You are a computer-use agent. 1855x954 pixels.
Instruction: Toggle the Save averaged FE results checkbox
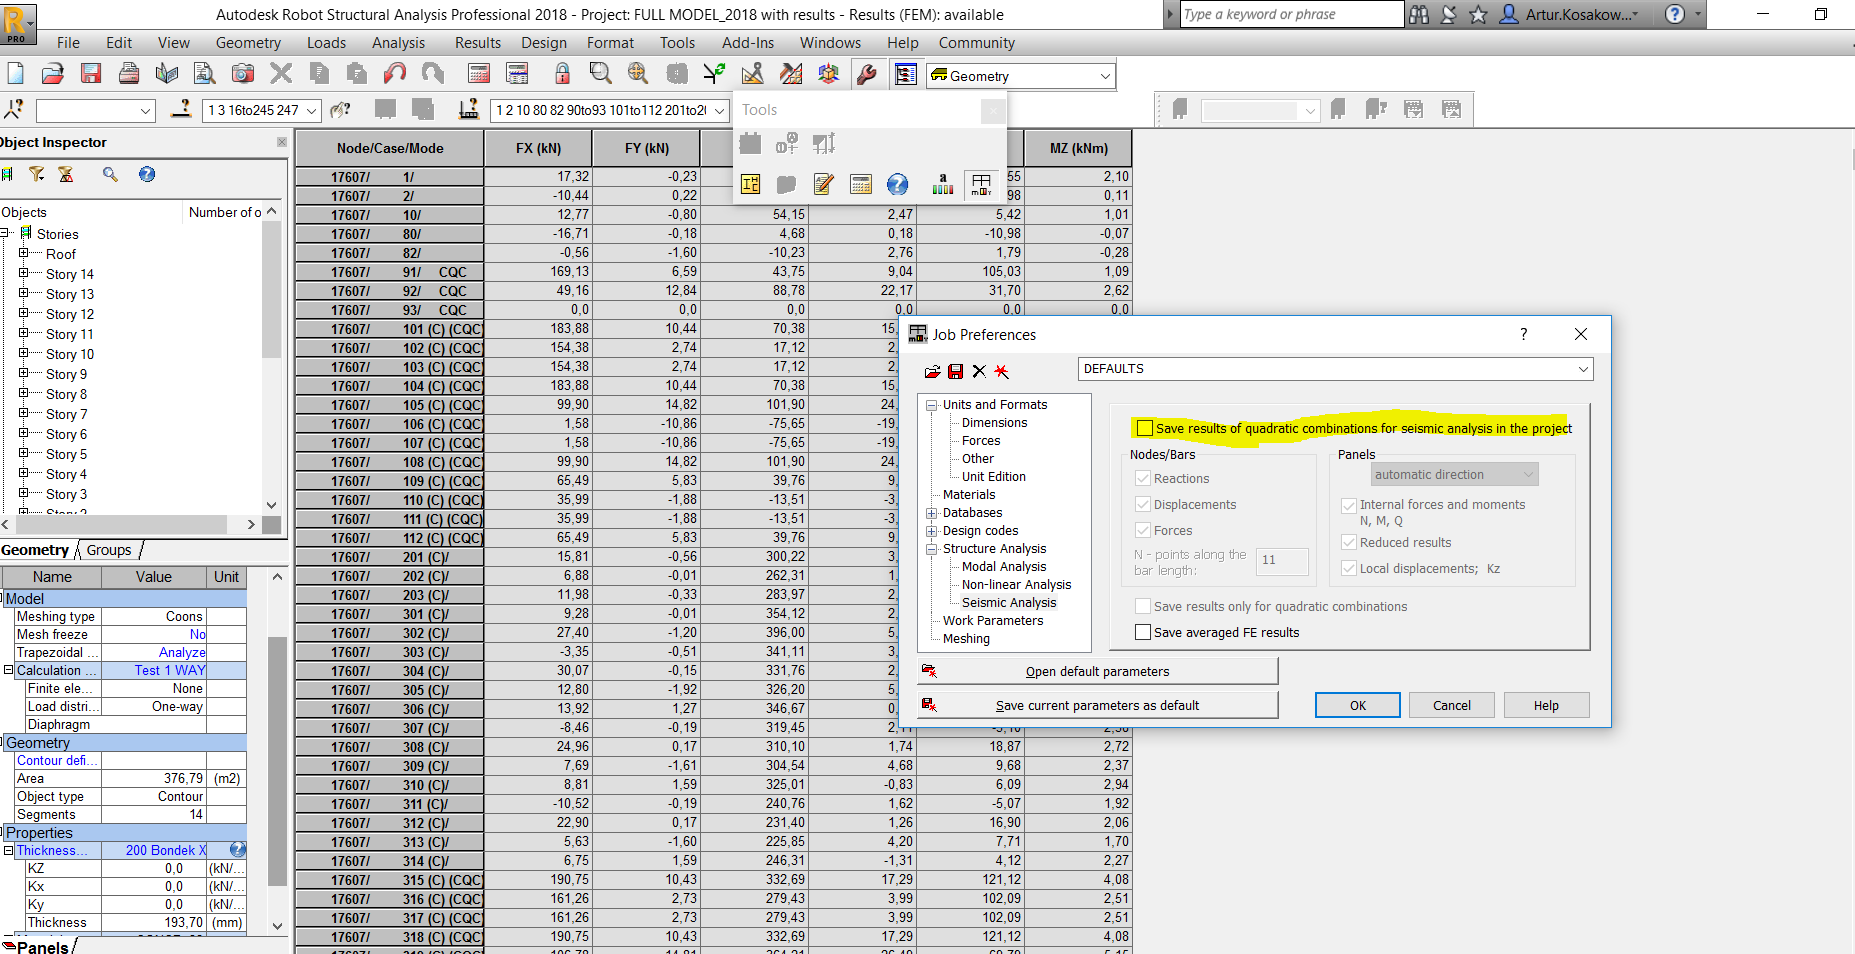[x=1143, y=632]
